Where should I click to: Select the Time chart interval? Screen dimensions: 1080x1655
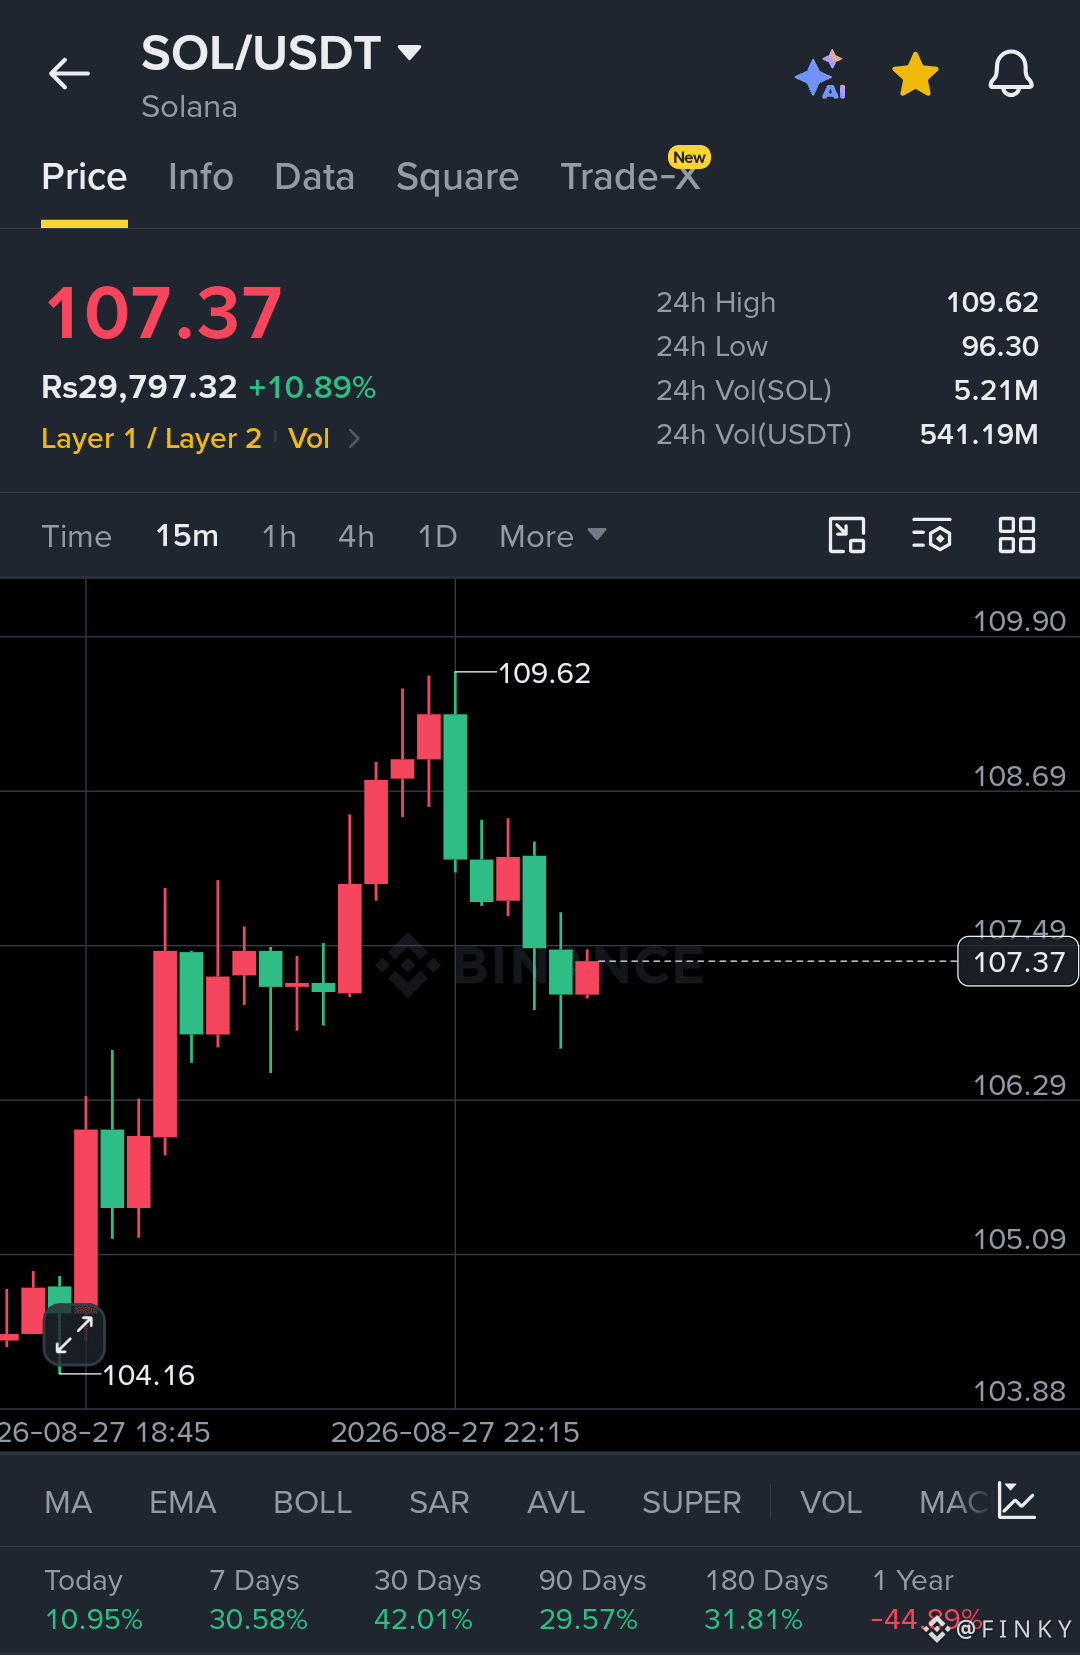[77, 536]
